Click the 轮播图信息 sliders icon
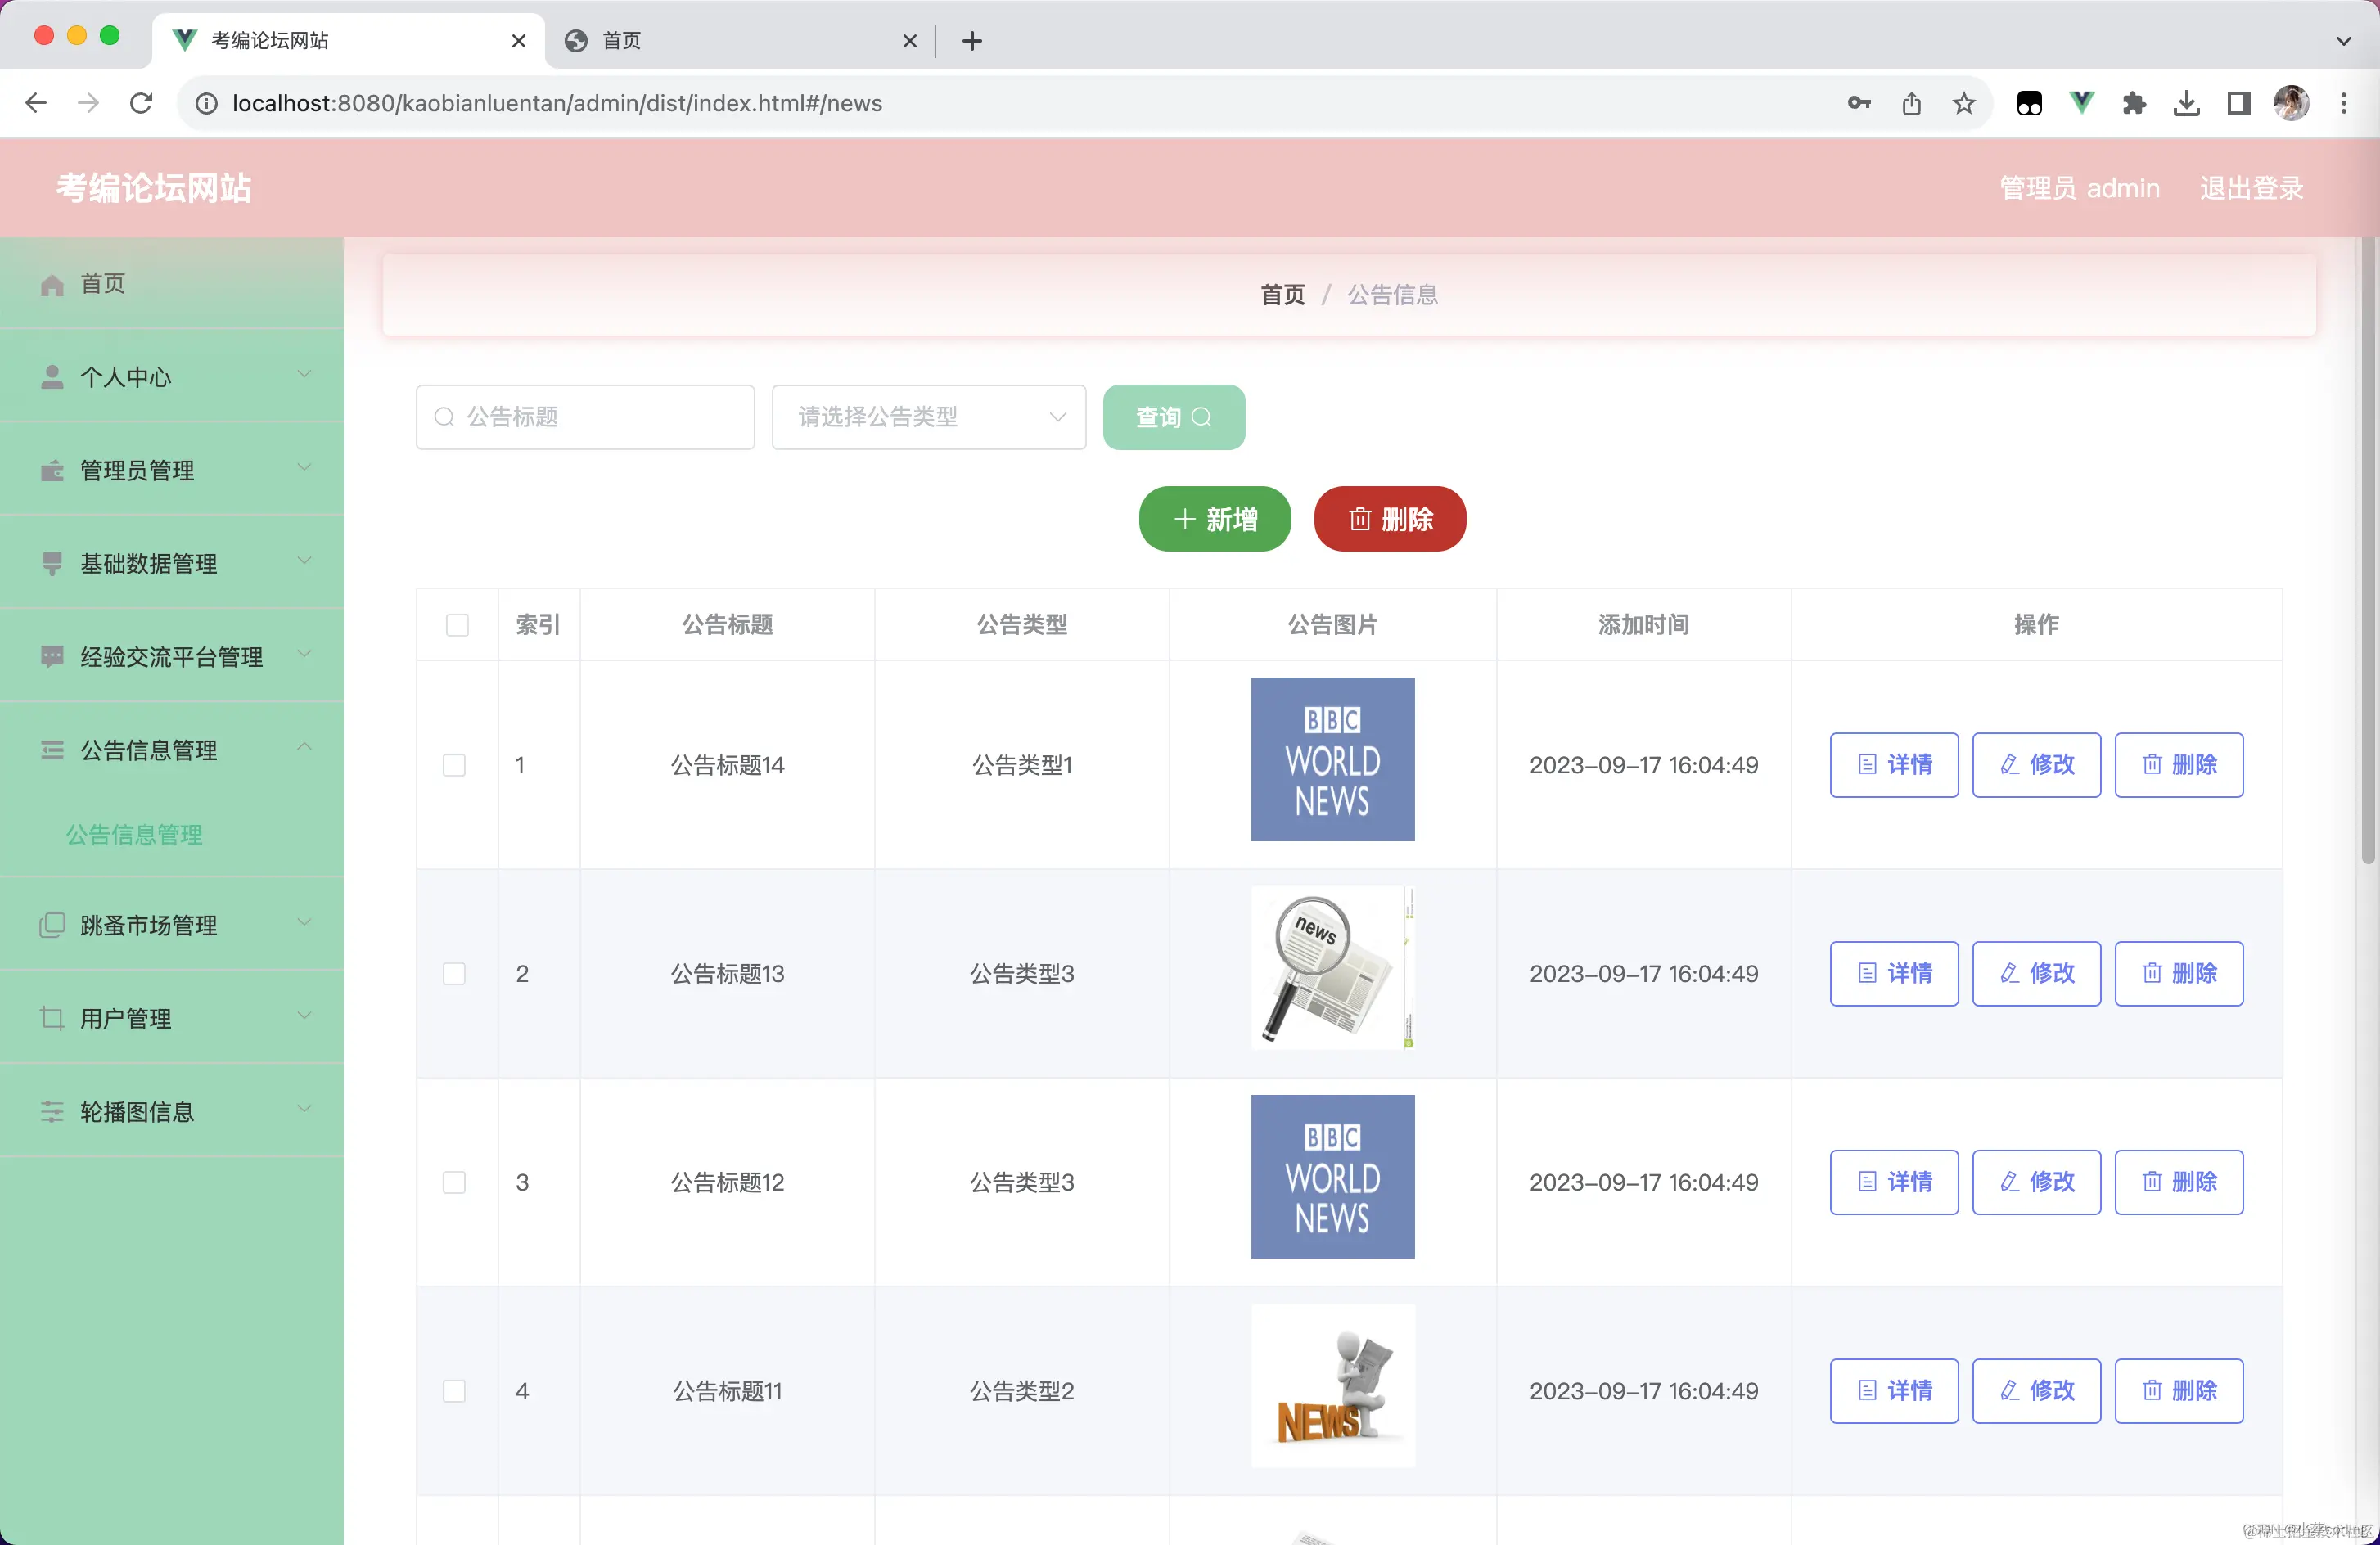 [x=52, y=1111]
